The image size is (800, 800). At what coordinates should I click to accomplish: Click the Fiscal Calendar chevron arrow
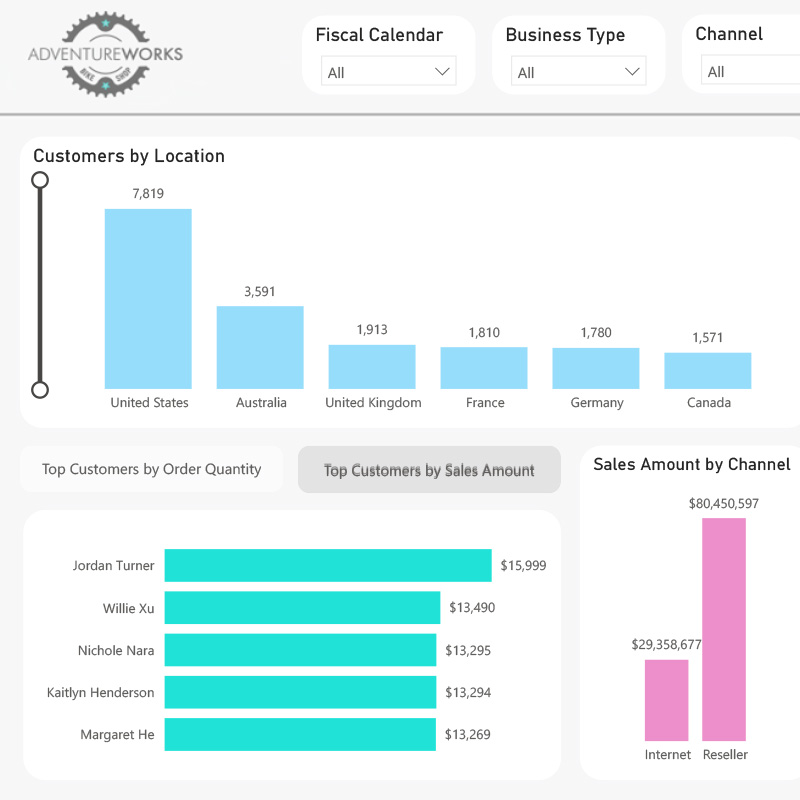point(443,72)
